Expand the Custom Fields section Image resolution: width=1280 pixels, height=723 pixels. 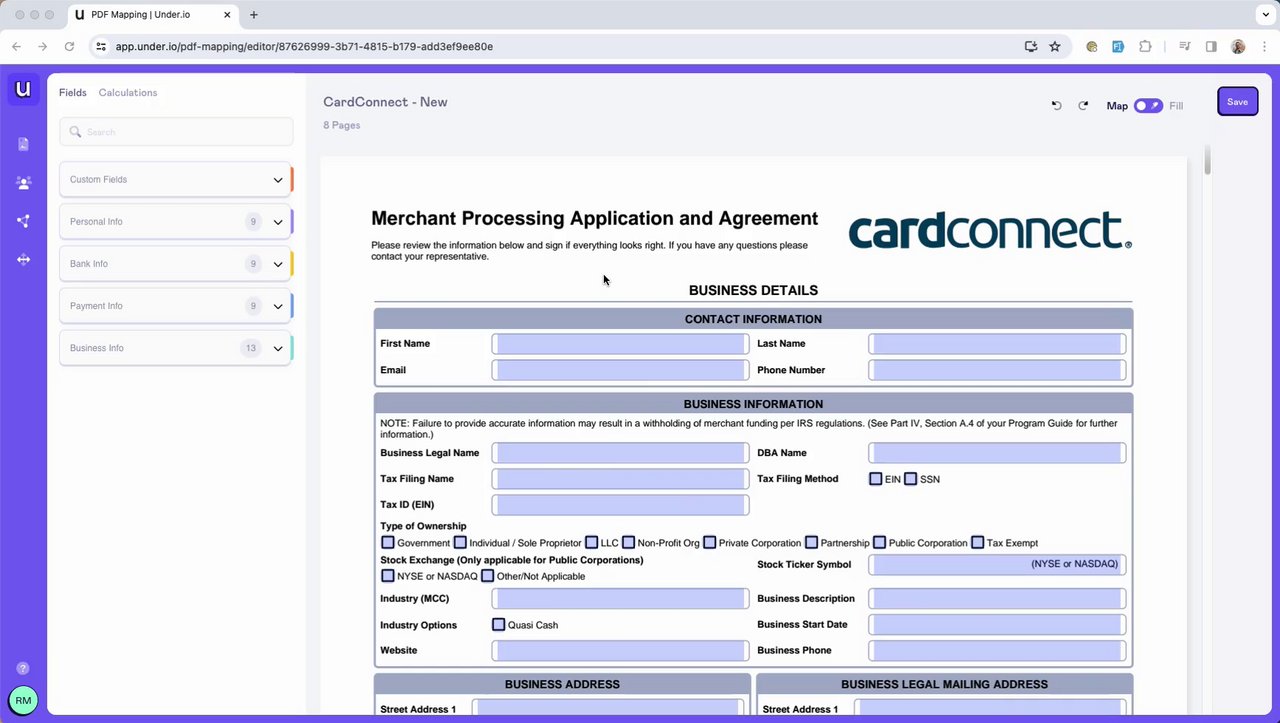tap(176, 180)
